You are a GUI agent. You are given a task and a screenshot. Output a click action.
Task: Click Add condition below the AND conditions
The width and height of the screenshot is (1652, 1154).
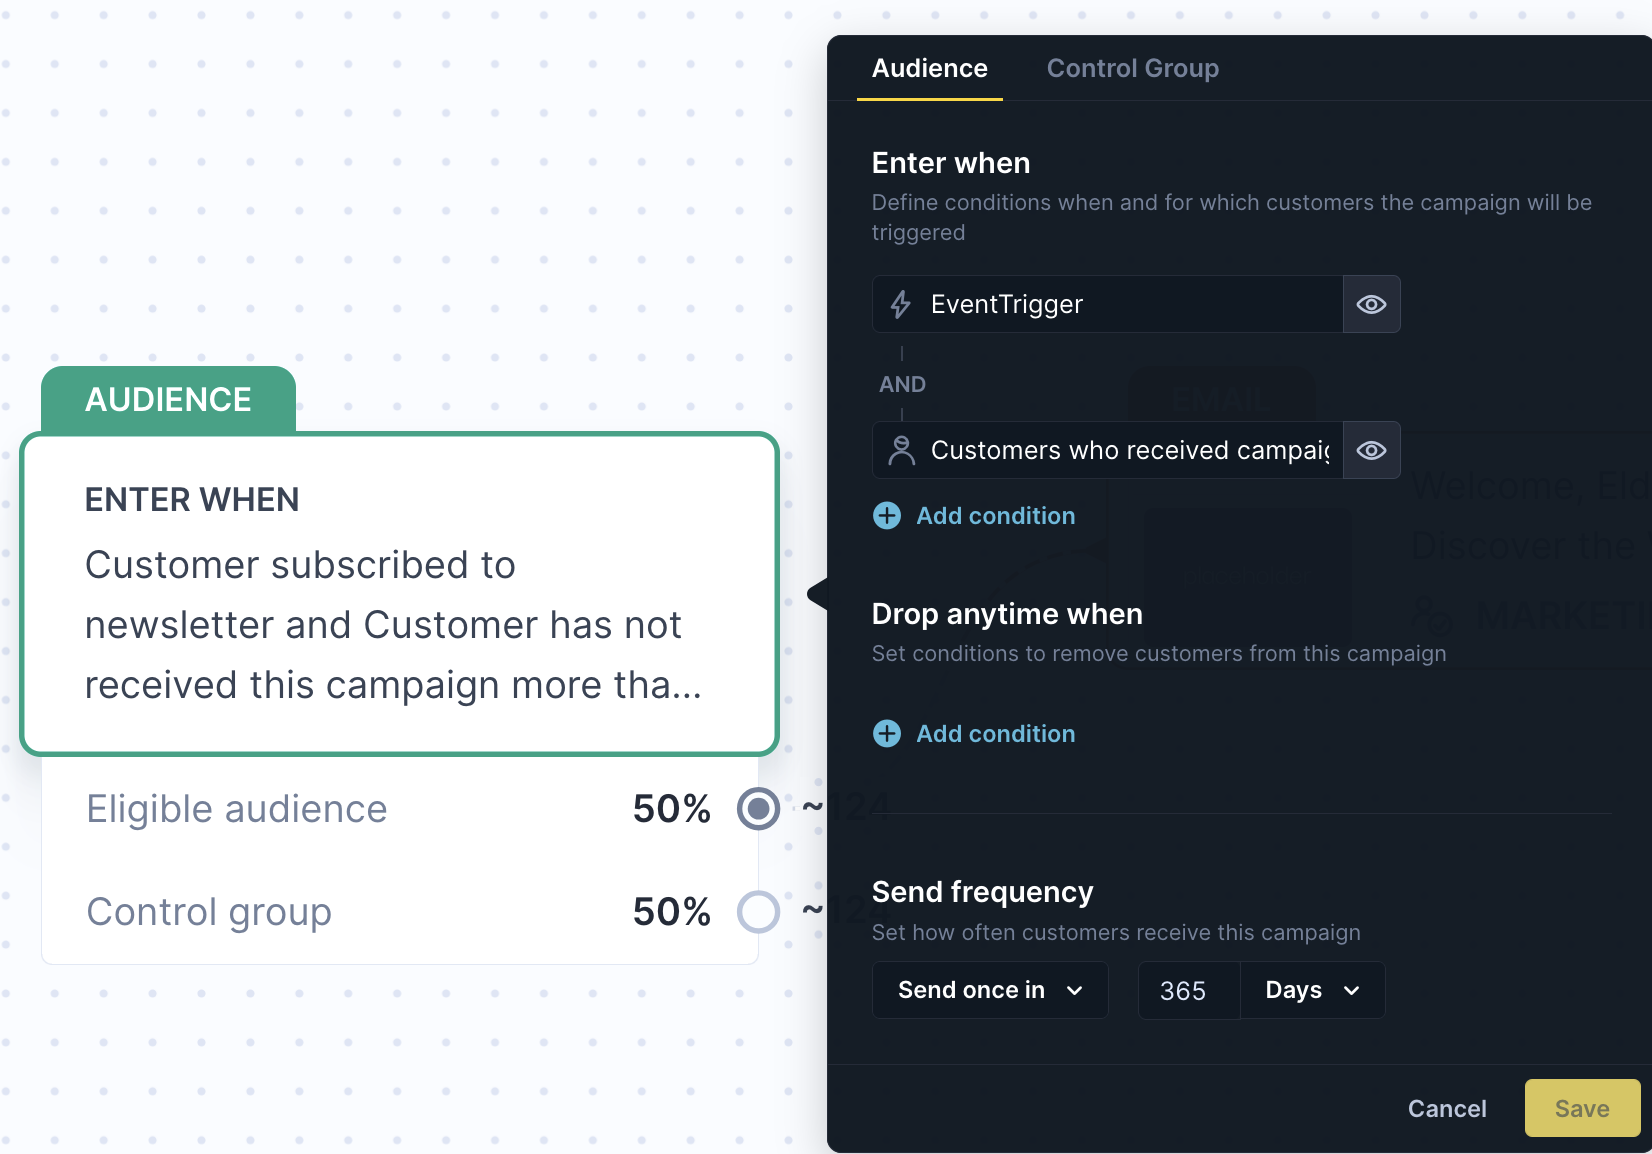(x=995, y=515)
